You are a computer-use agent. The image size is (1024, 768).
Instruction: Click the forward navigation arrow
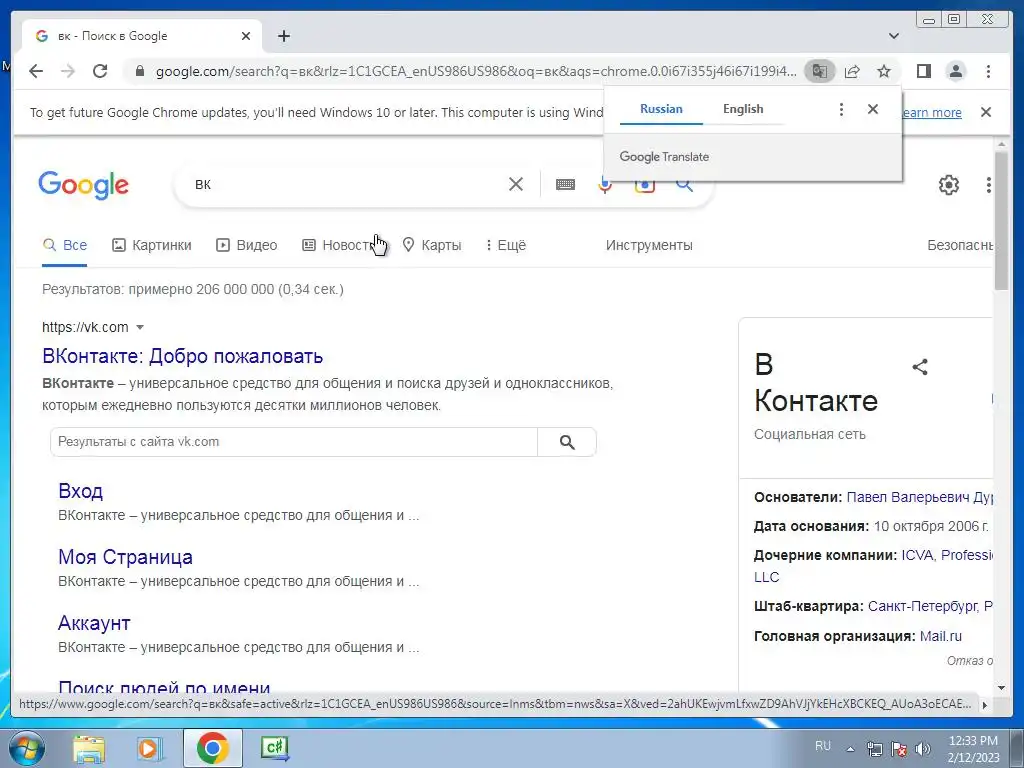[x=68, y=71]
